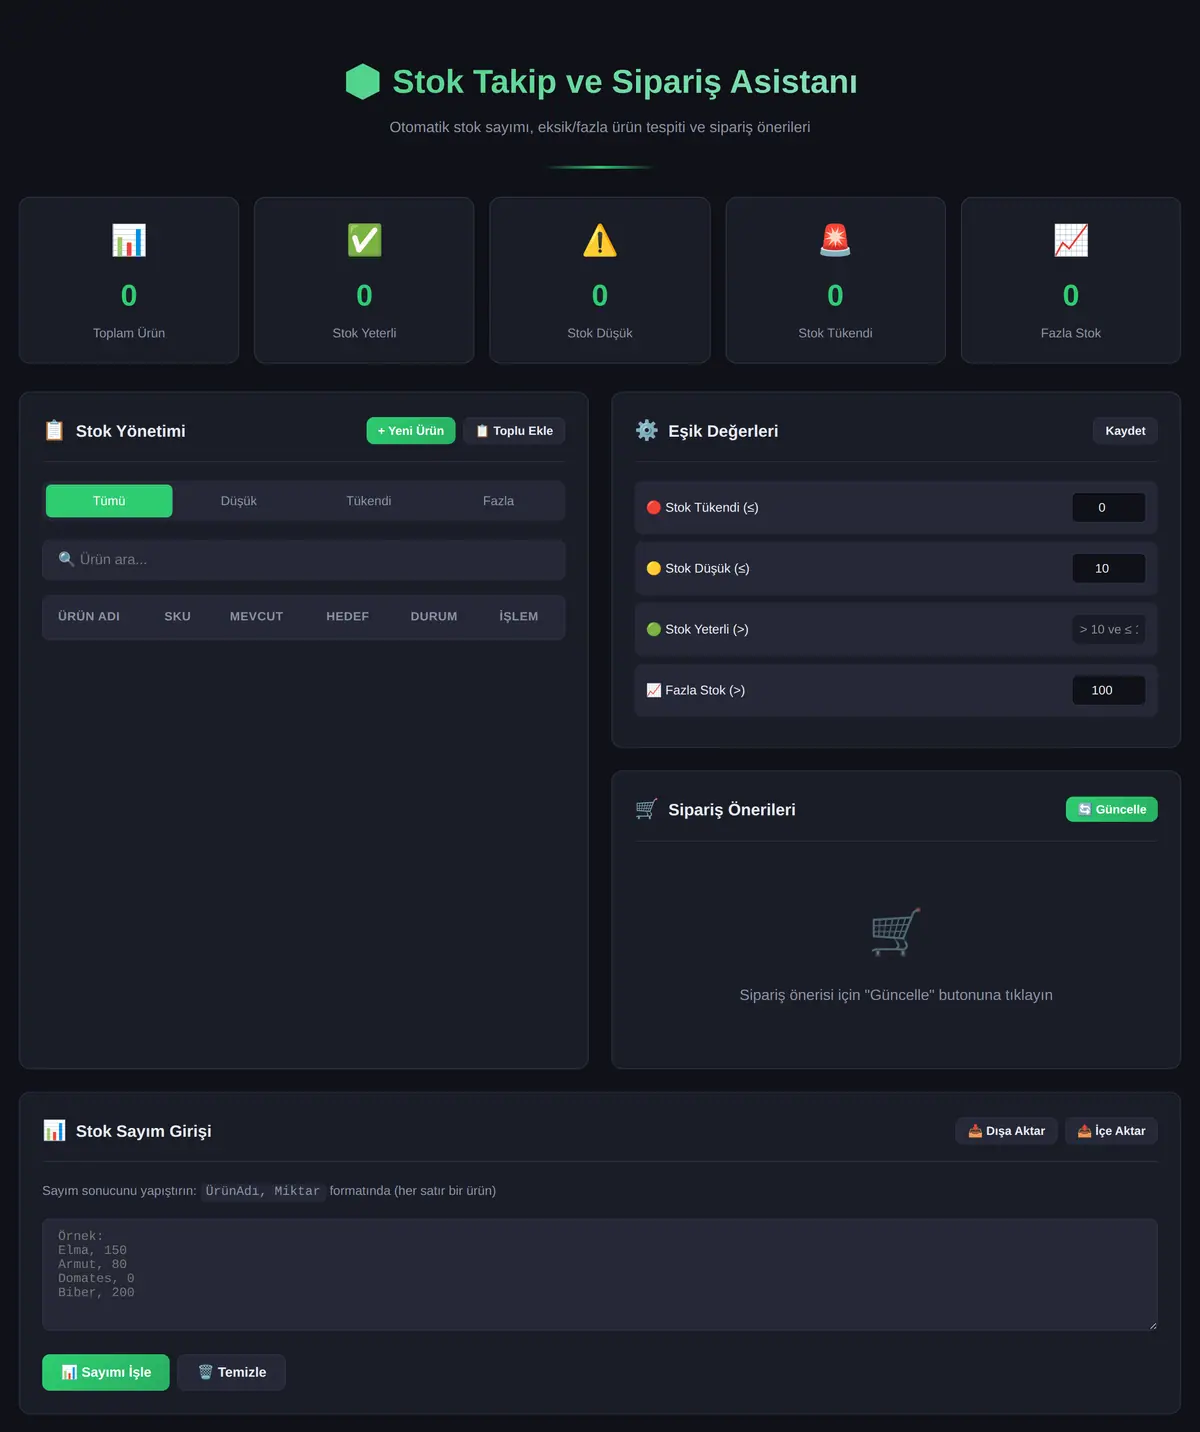Click the green circle icon beside Stok Yeterli (>)
The height and width of the screenshot is (1432, 1200).
coord(654,630)
